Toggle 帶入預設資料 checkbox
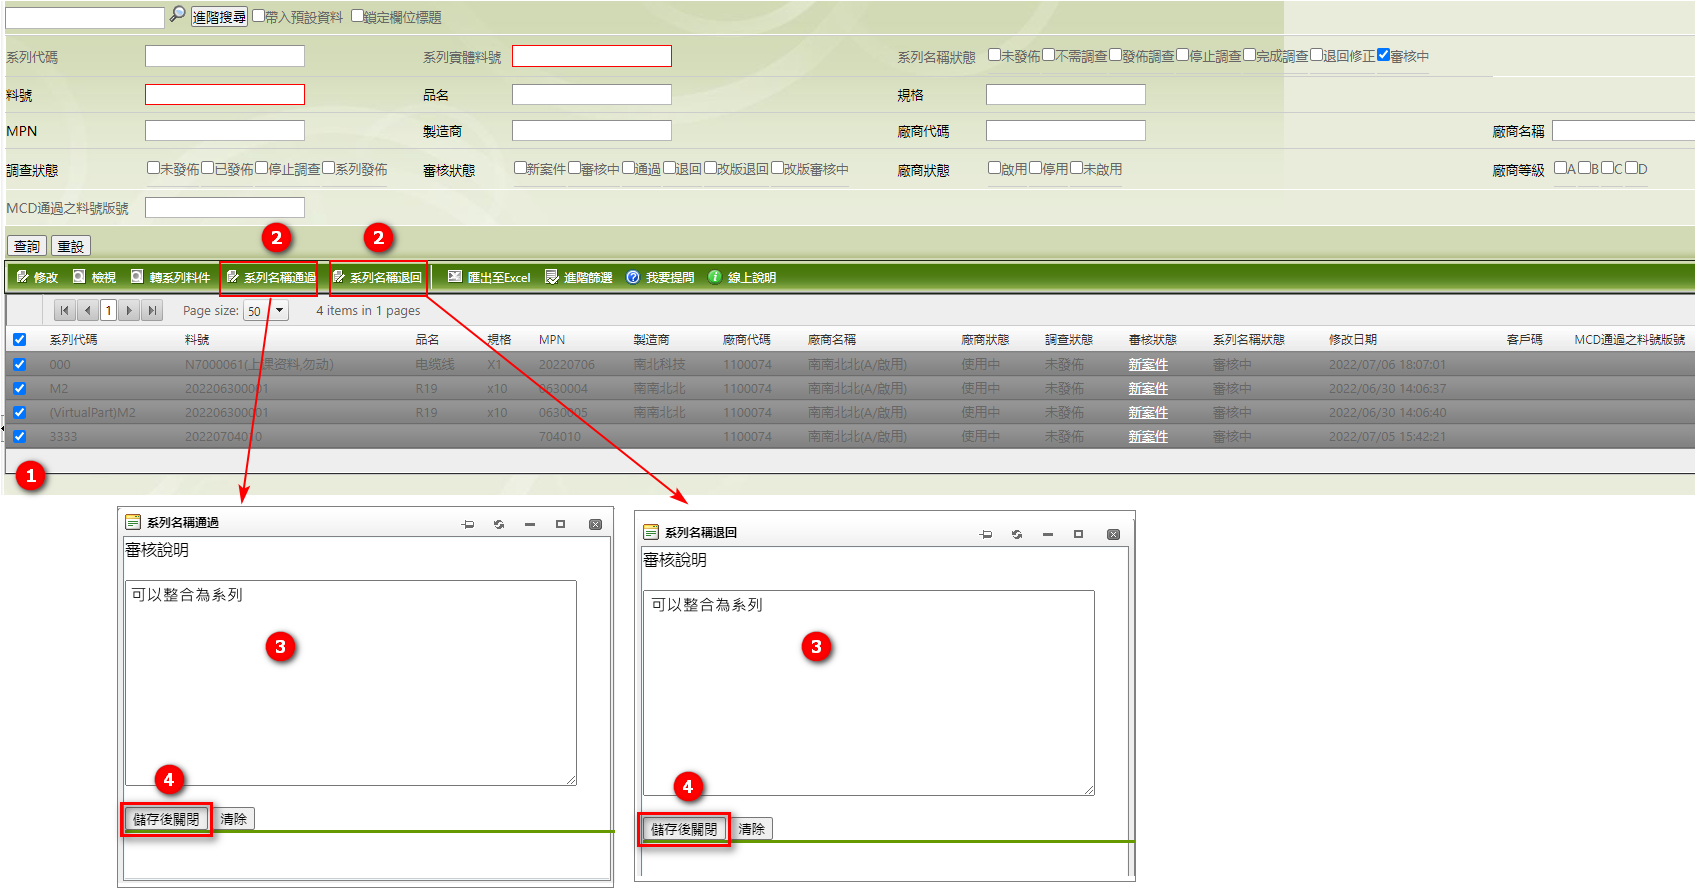The image size is (1698, 890). (258, 16)
